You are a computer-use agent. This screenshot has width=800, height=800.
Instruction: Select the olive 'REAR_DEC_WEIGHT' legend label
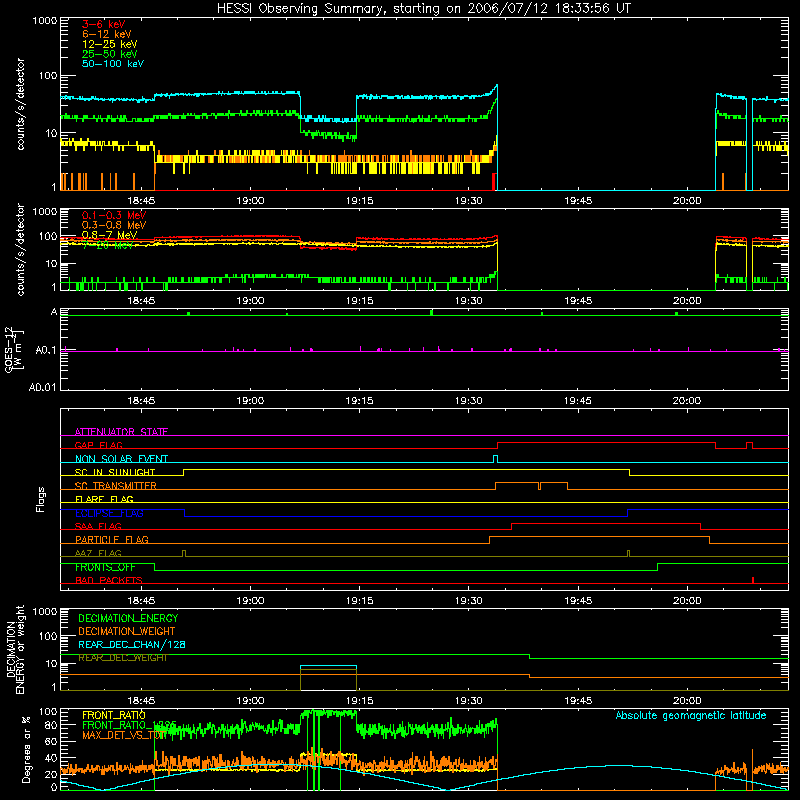[123, 658]
